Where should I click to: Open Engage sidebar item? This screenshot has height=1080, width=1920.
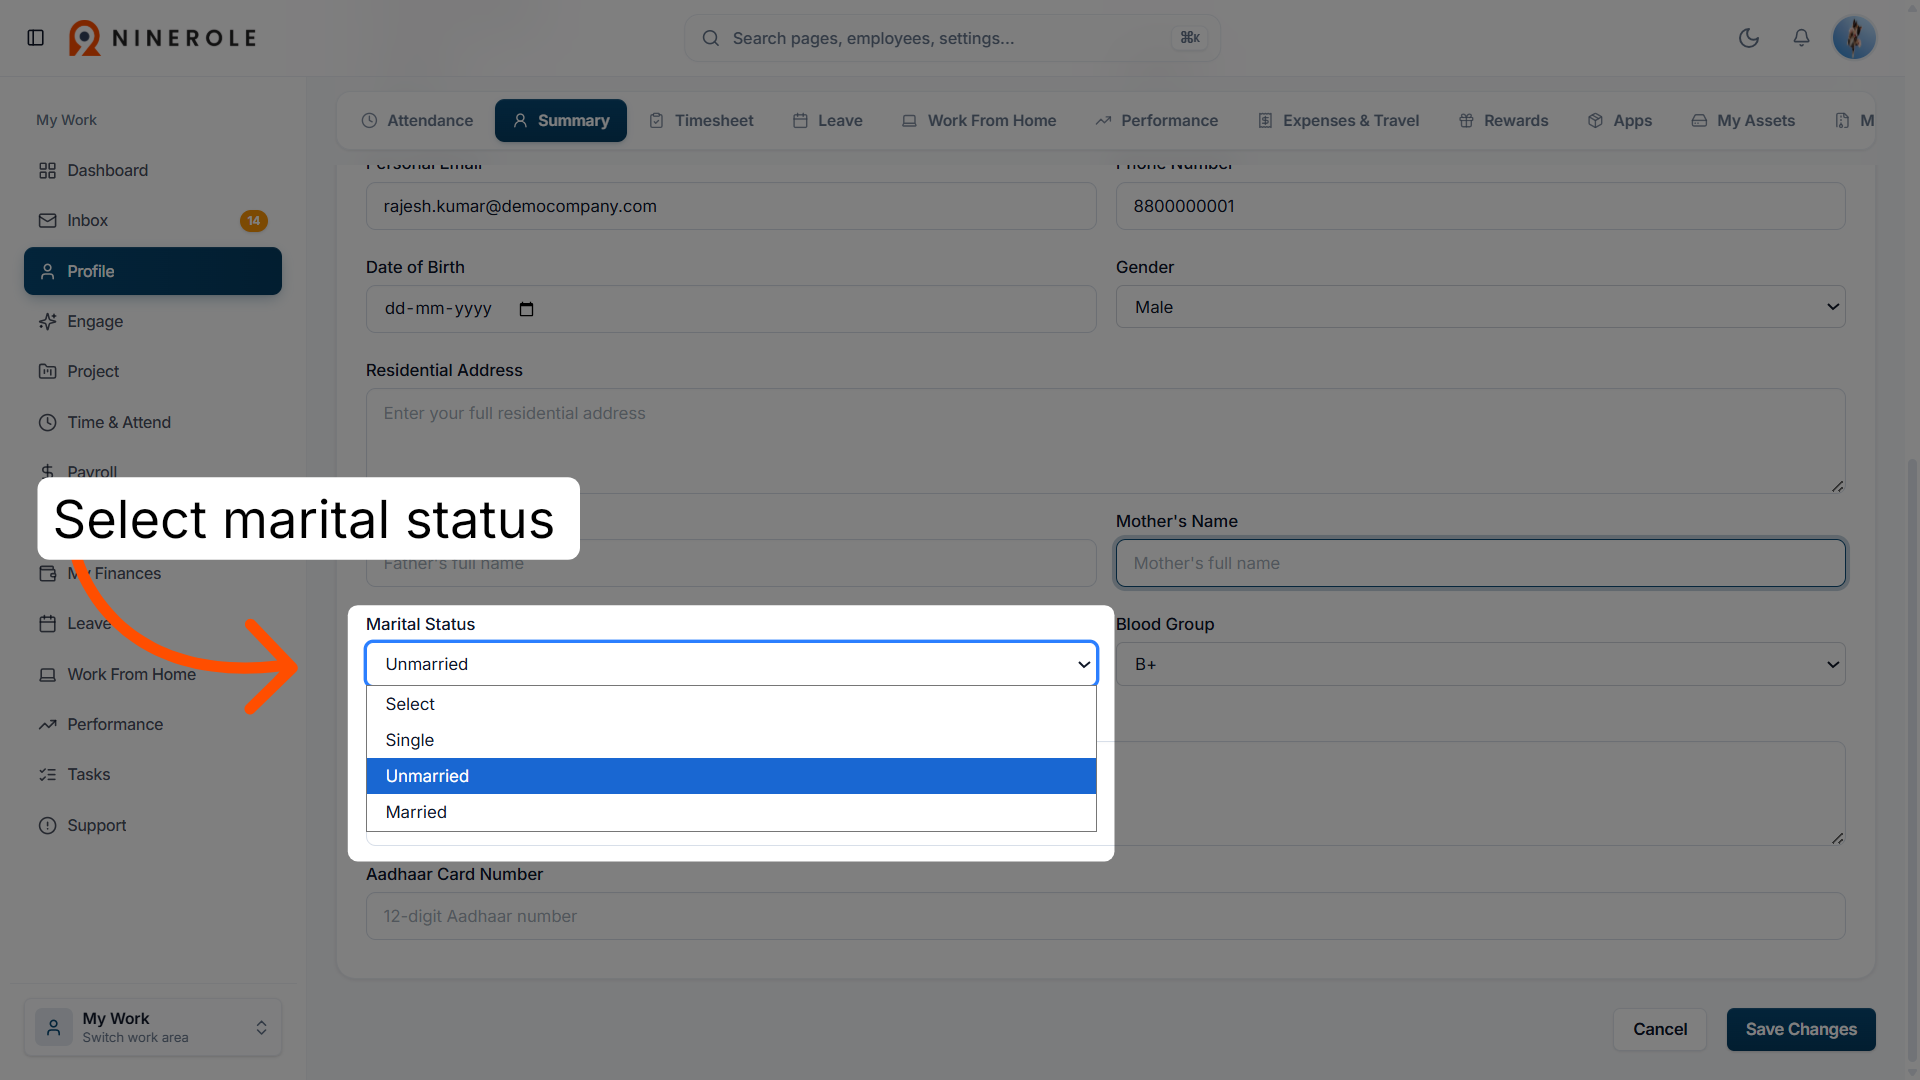(153, 321)
